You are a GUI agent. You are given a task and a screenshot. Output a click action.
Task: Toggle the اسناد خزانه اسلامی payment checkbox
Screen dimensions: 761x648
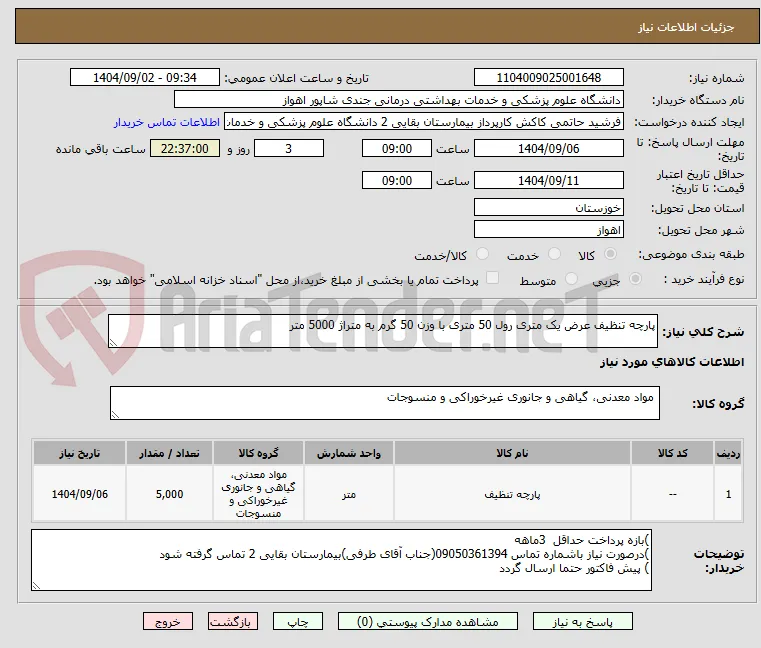point(492,278)
